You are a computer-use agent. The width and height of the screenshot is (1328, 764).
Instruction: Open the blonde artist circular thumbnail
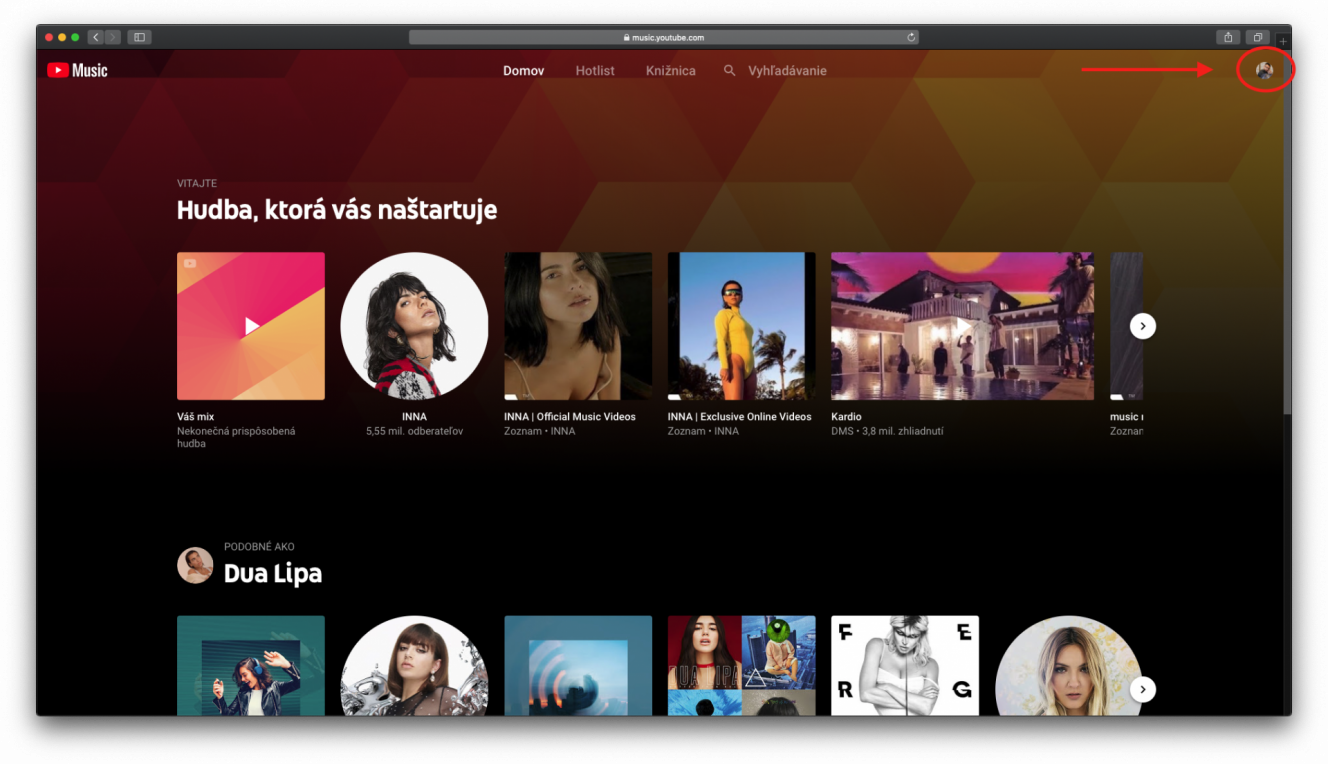1069,665
